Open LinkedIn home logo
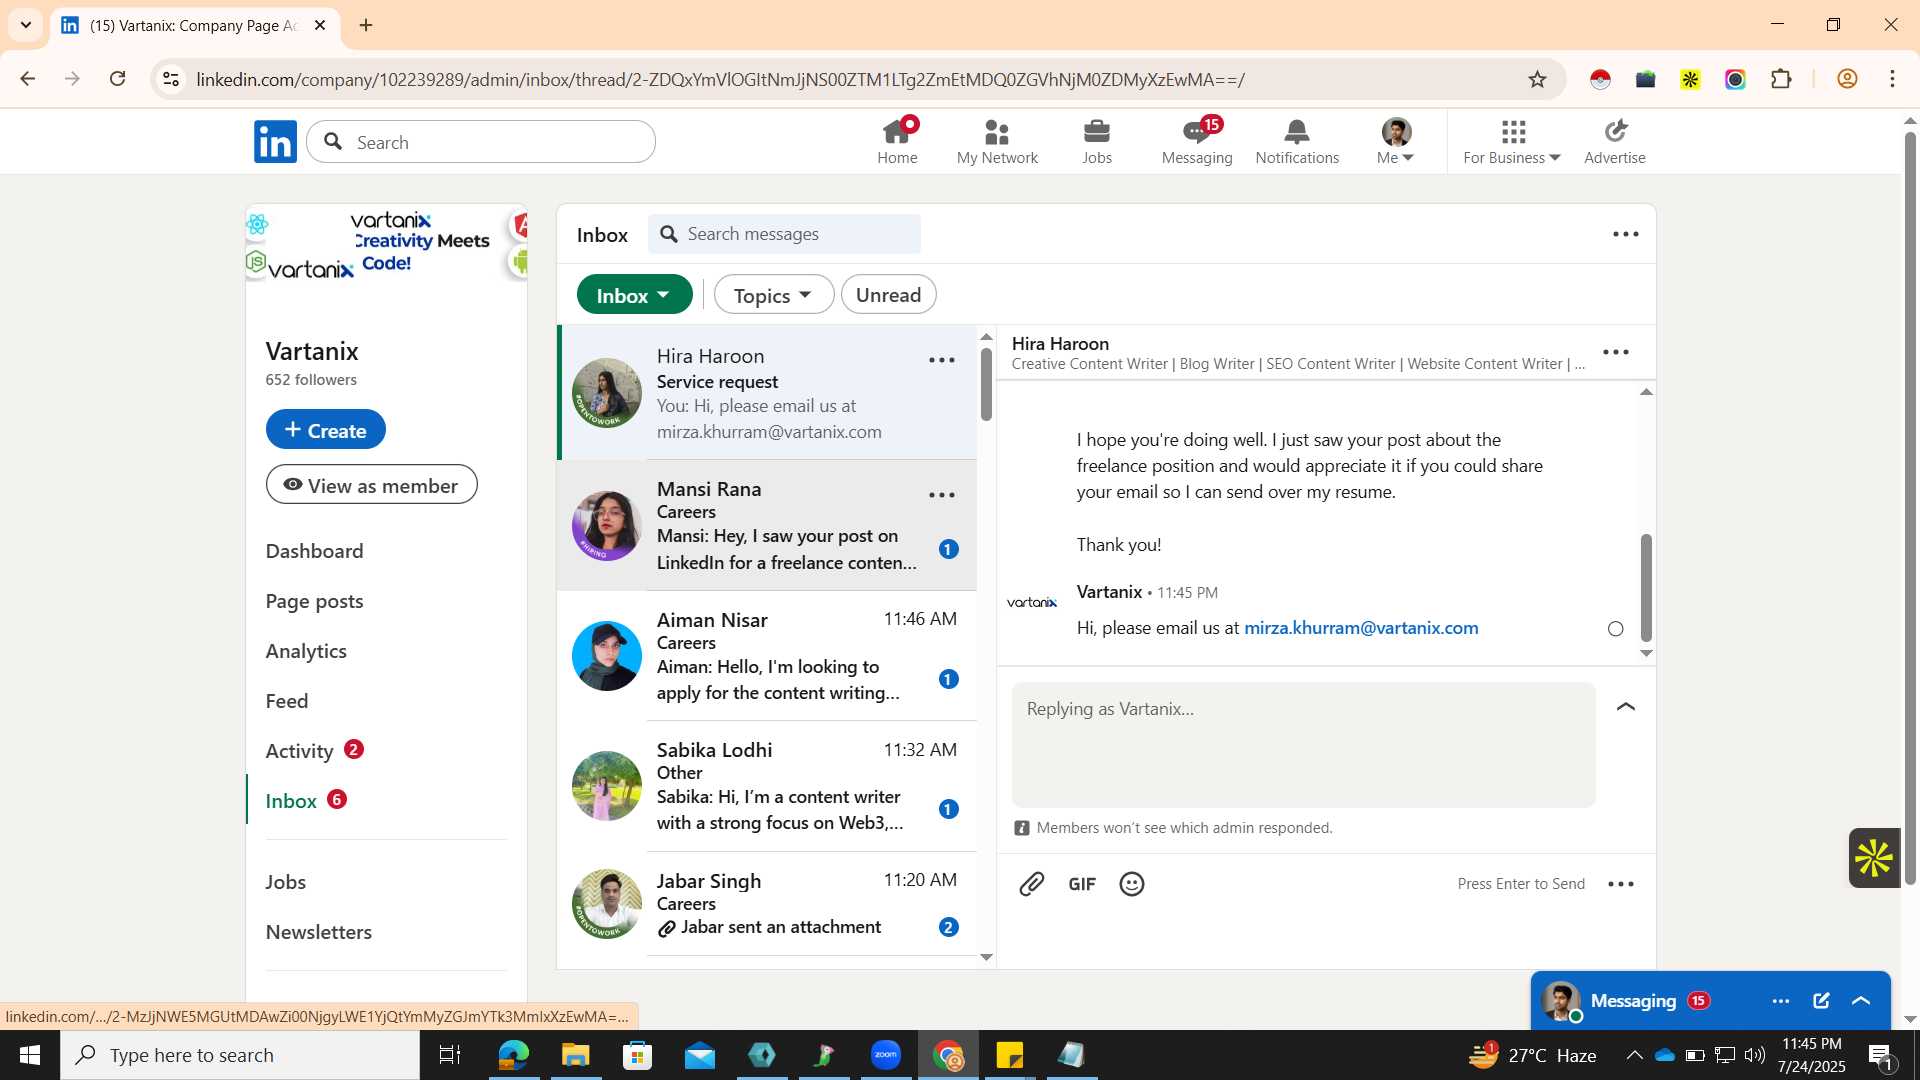 275,142
